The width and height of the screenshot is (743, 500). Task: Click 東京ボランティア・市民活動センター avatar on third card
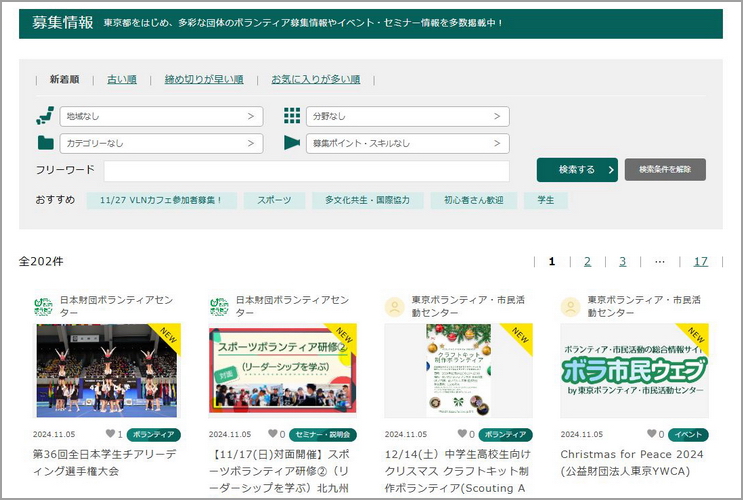[395, 306]
